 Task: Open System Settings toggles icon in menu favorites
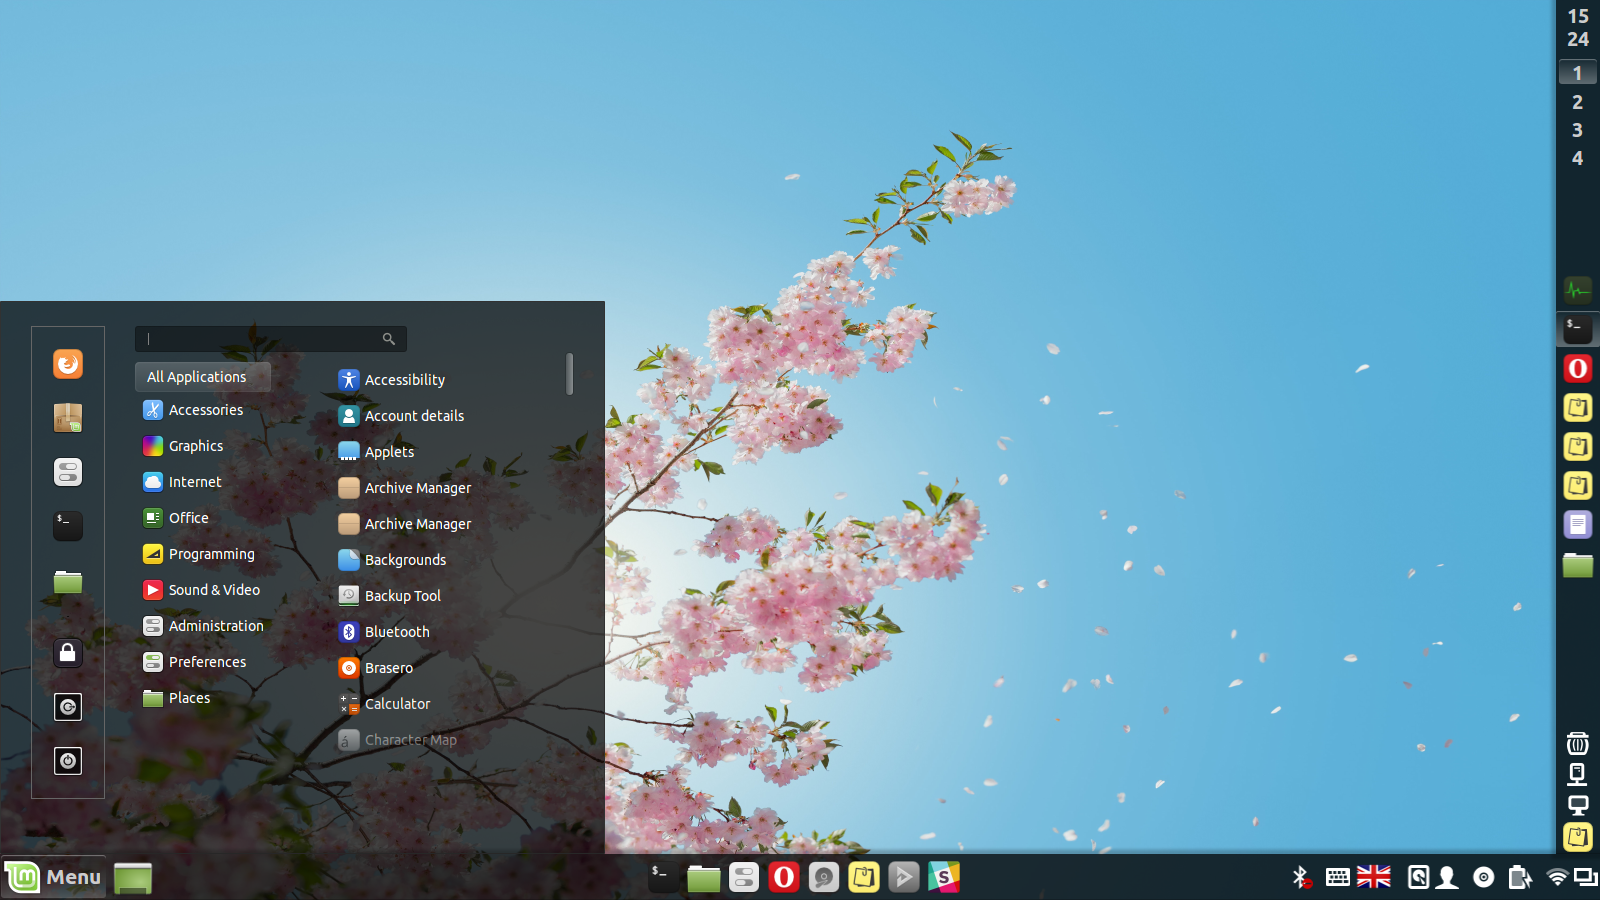68,472
